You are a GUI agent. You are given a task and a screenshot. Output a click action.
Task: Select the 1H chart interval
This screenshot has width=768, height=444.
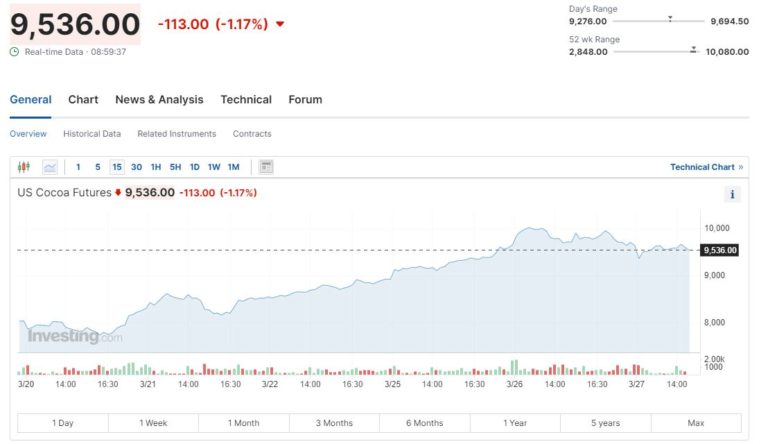coord(155,167)
